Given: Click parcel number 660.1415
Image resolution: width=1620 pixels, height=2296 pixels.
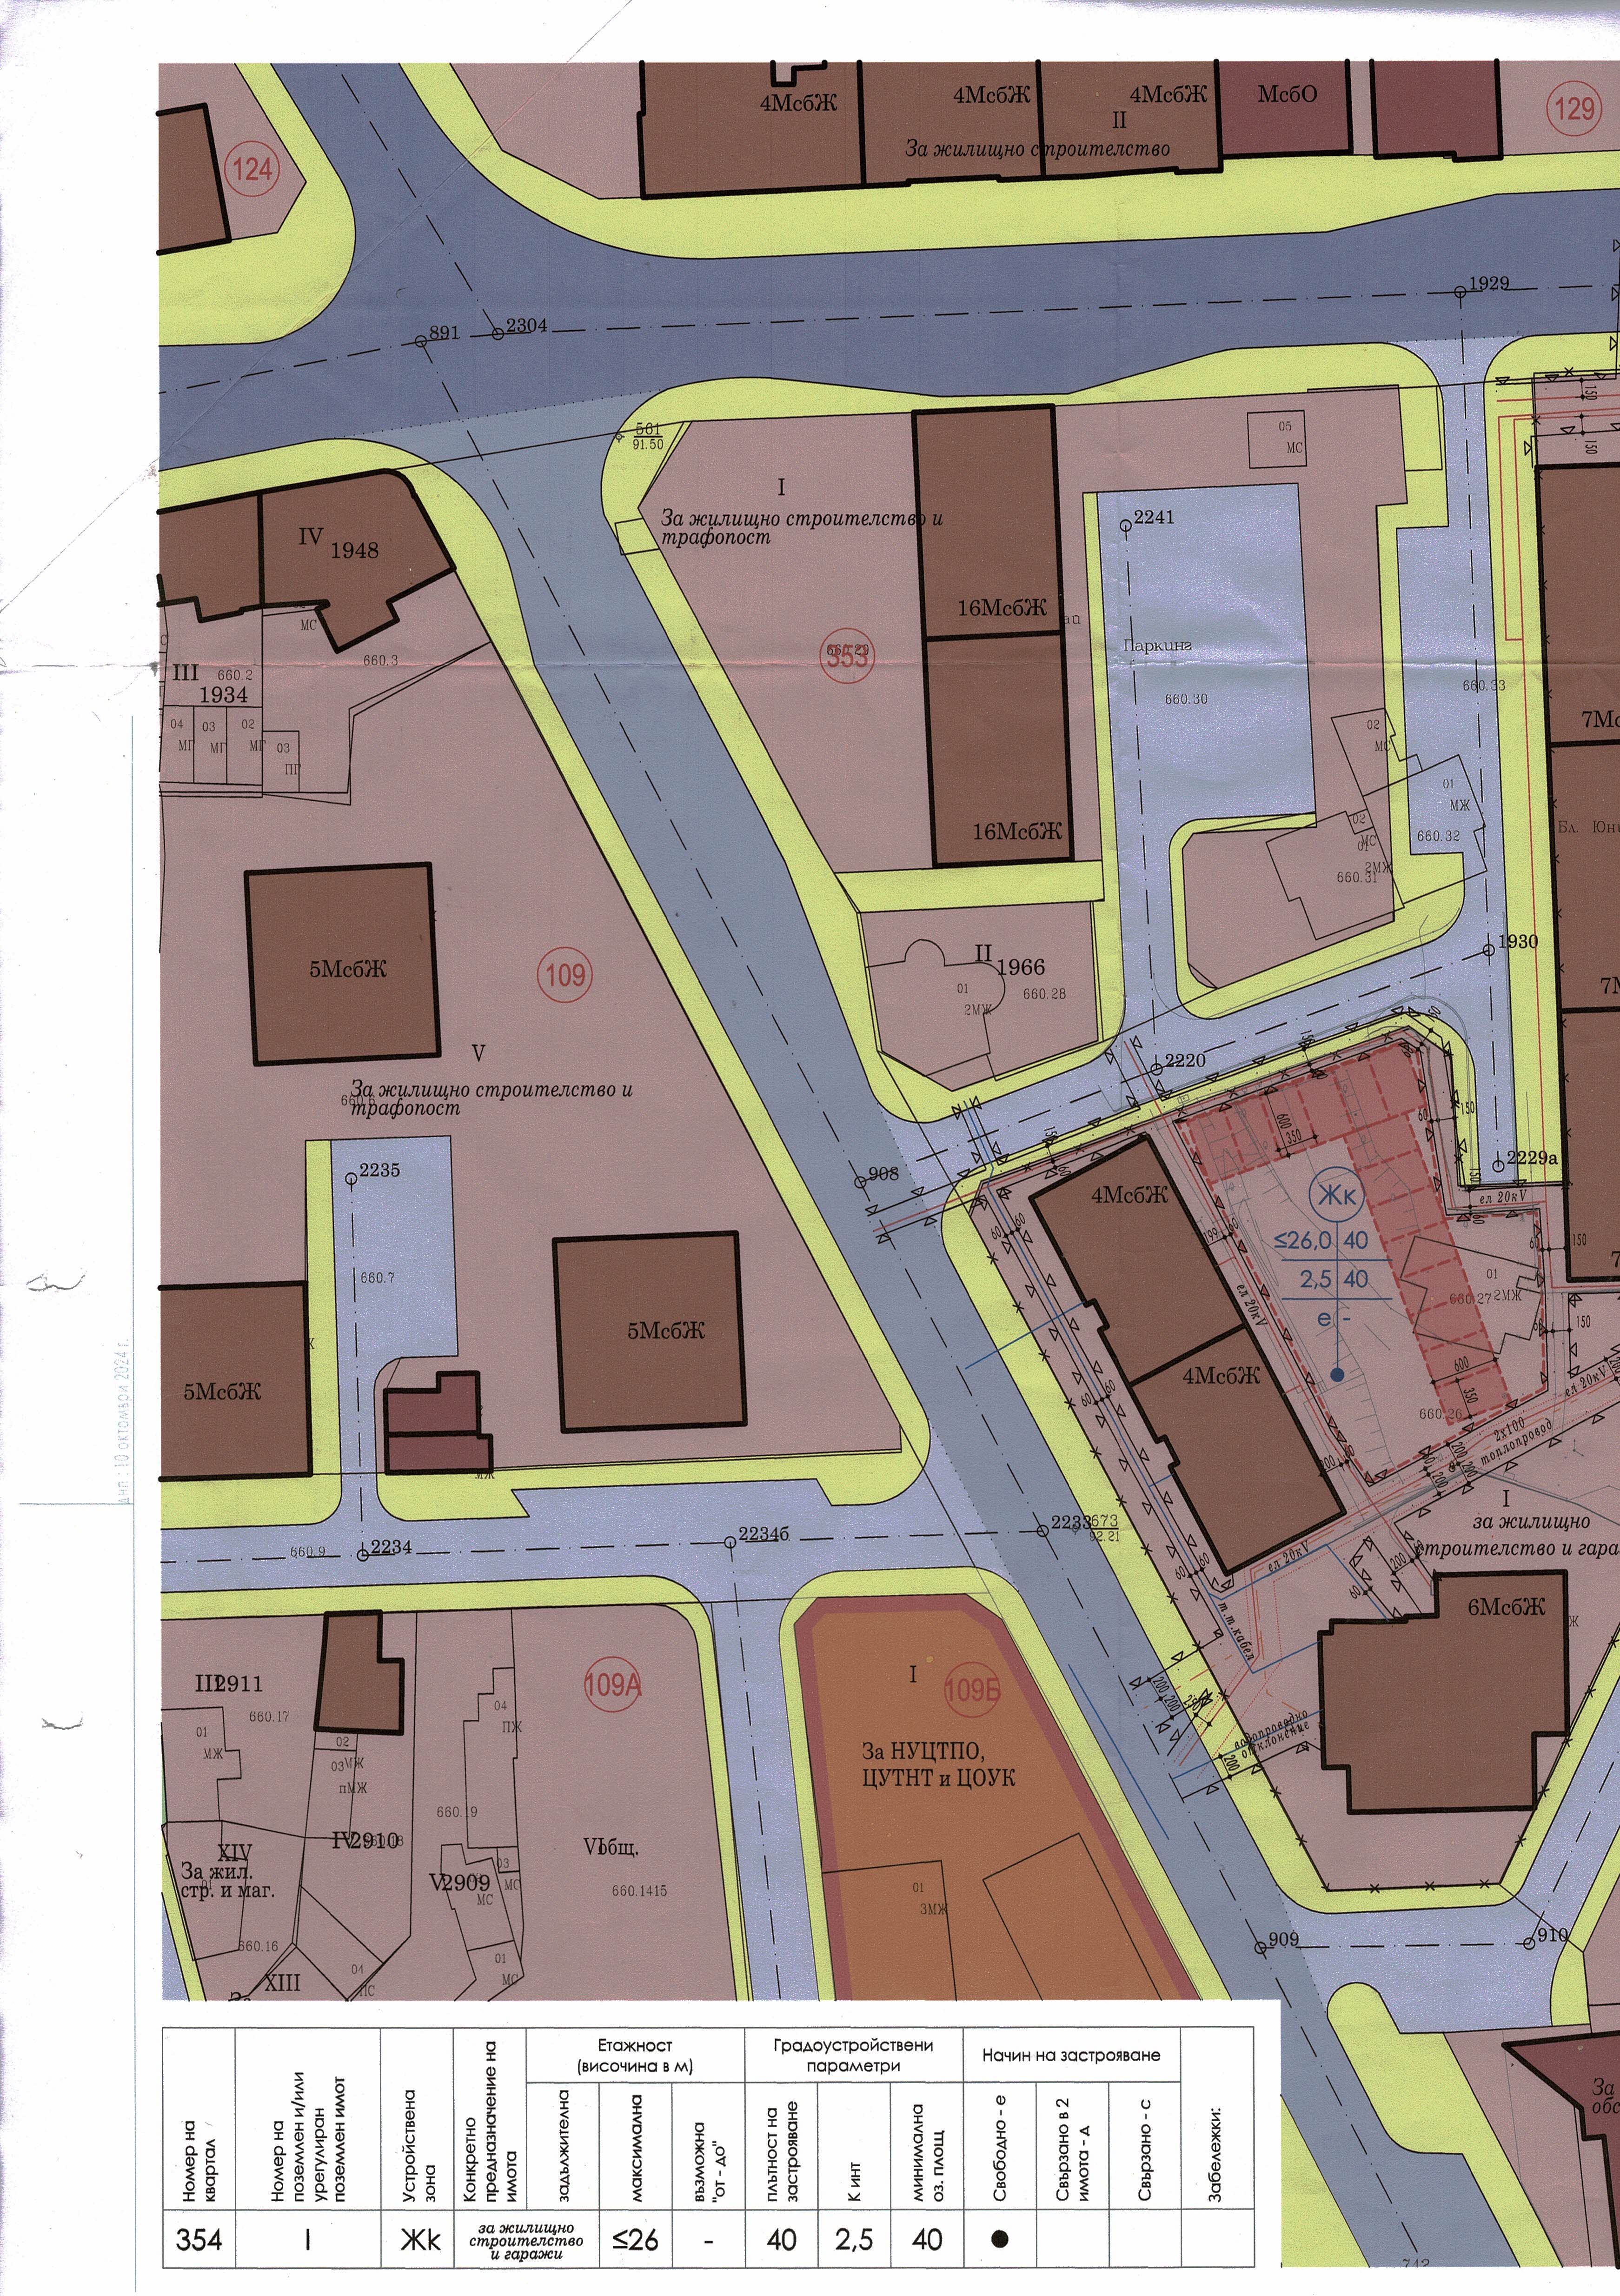Looking at the screenshot, I should [639, 1891].
